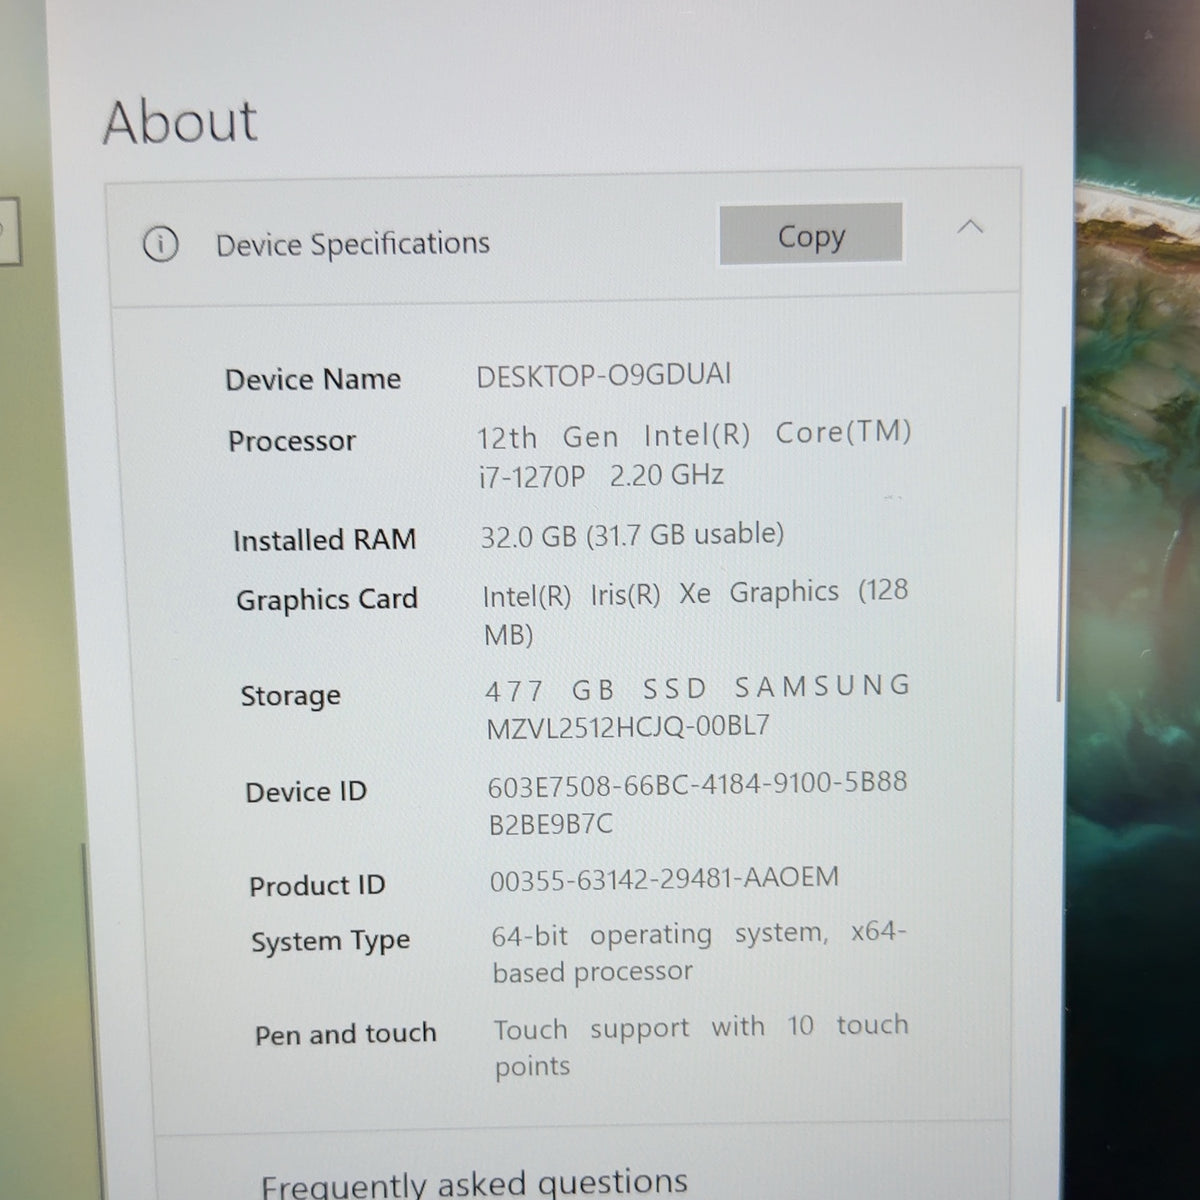The height and width of the screenshot is (1200, 1200).
Task: Click the storage model MZVL2512HCJQ-00BL7
Action: (x=629, y=726)
